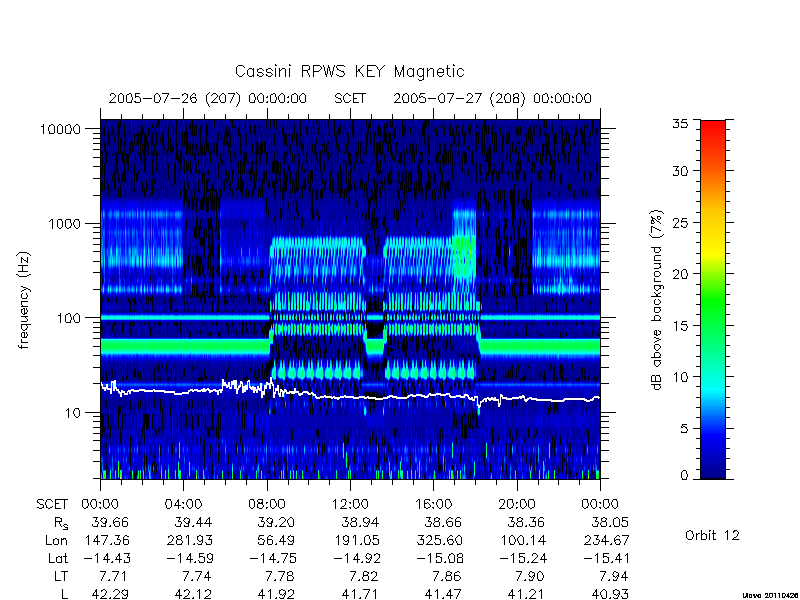Screen dimensions: 800x600
Task: Click the Lat value -14.75
Action: tap(273, 559)
